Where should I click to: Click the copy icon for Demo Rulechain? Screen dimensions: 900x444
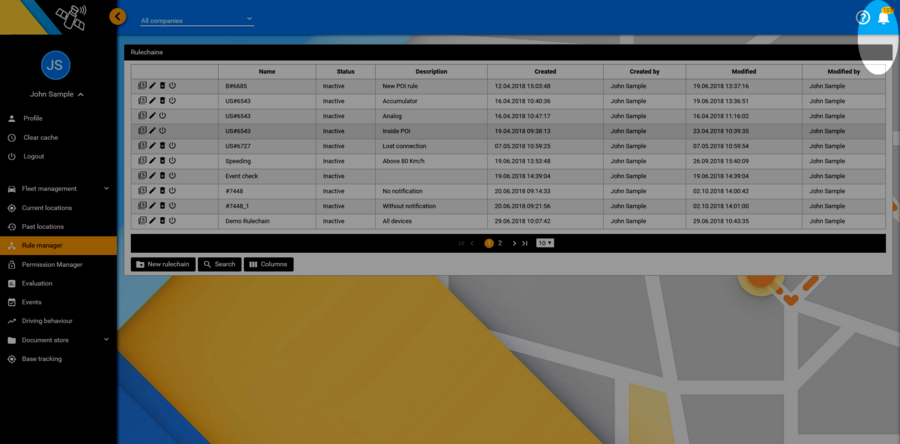pyautogui.click(x=143, y=221)
